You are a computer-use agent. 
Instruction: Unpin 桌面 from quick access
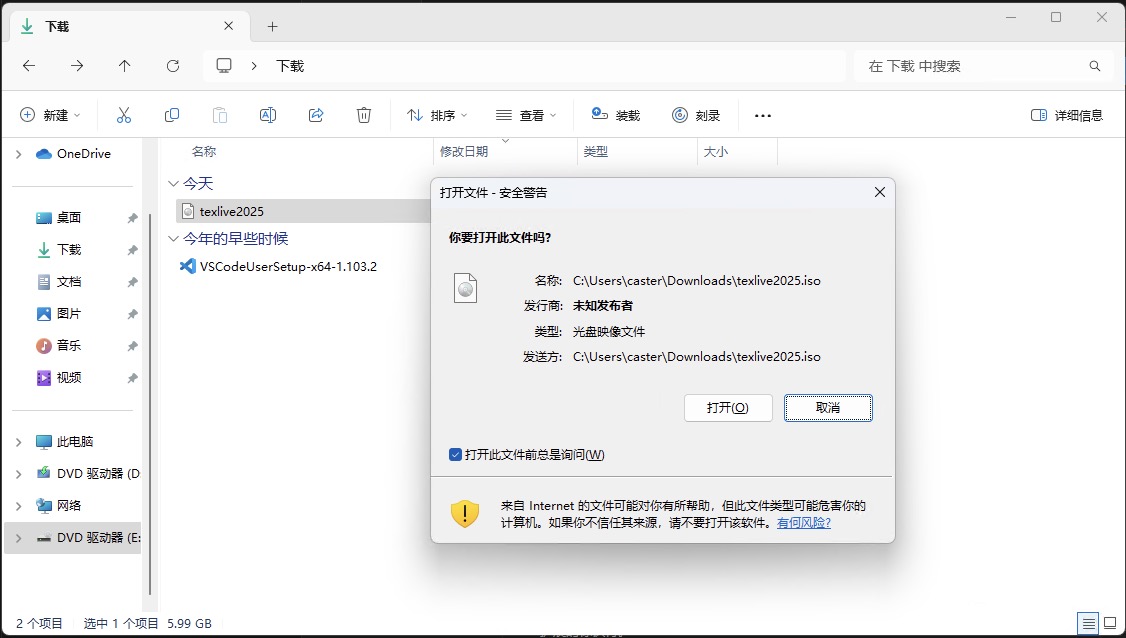[132, 218]
